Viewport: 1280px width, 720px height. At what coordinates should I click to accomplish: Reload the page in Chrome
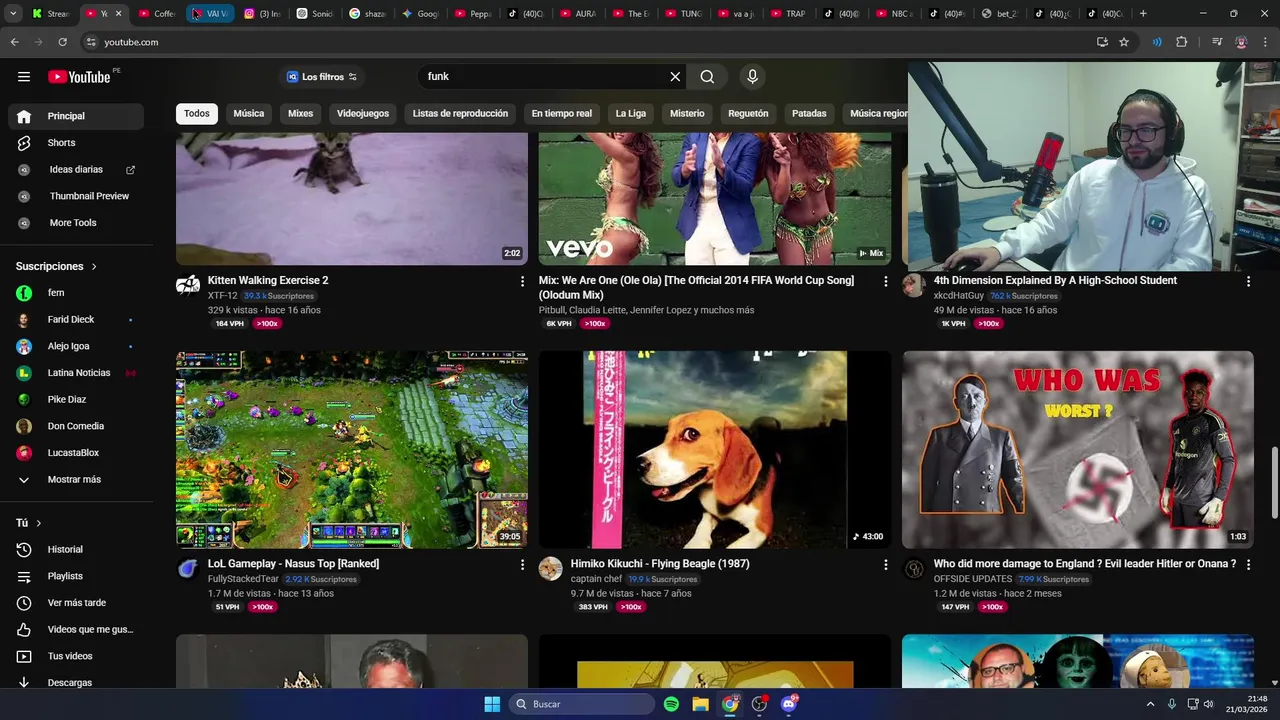tap(62, 42)
